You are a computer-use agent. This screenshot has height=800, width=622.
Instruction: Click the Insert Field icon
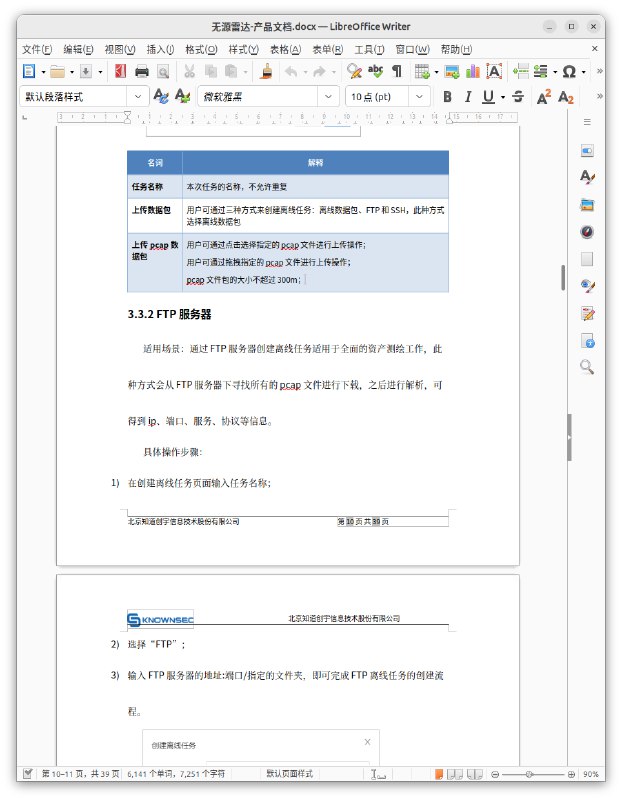[x=541, y=71]
